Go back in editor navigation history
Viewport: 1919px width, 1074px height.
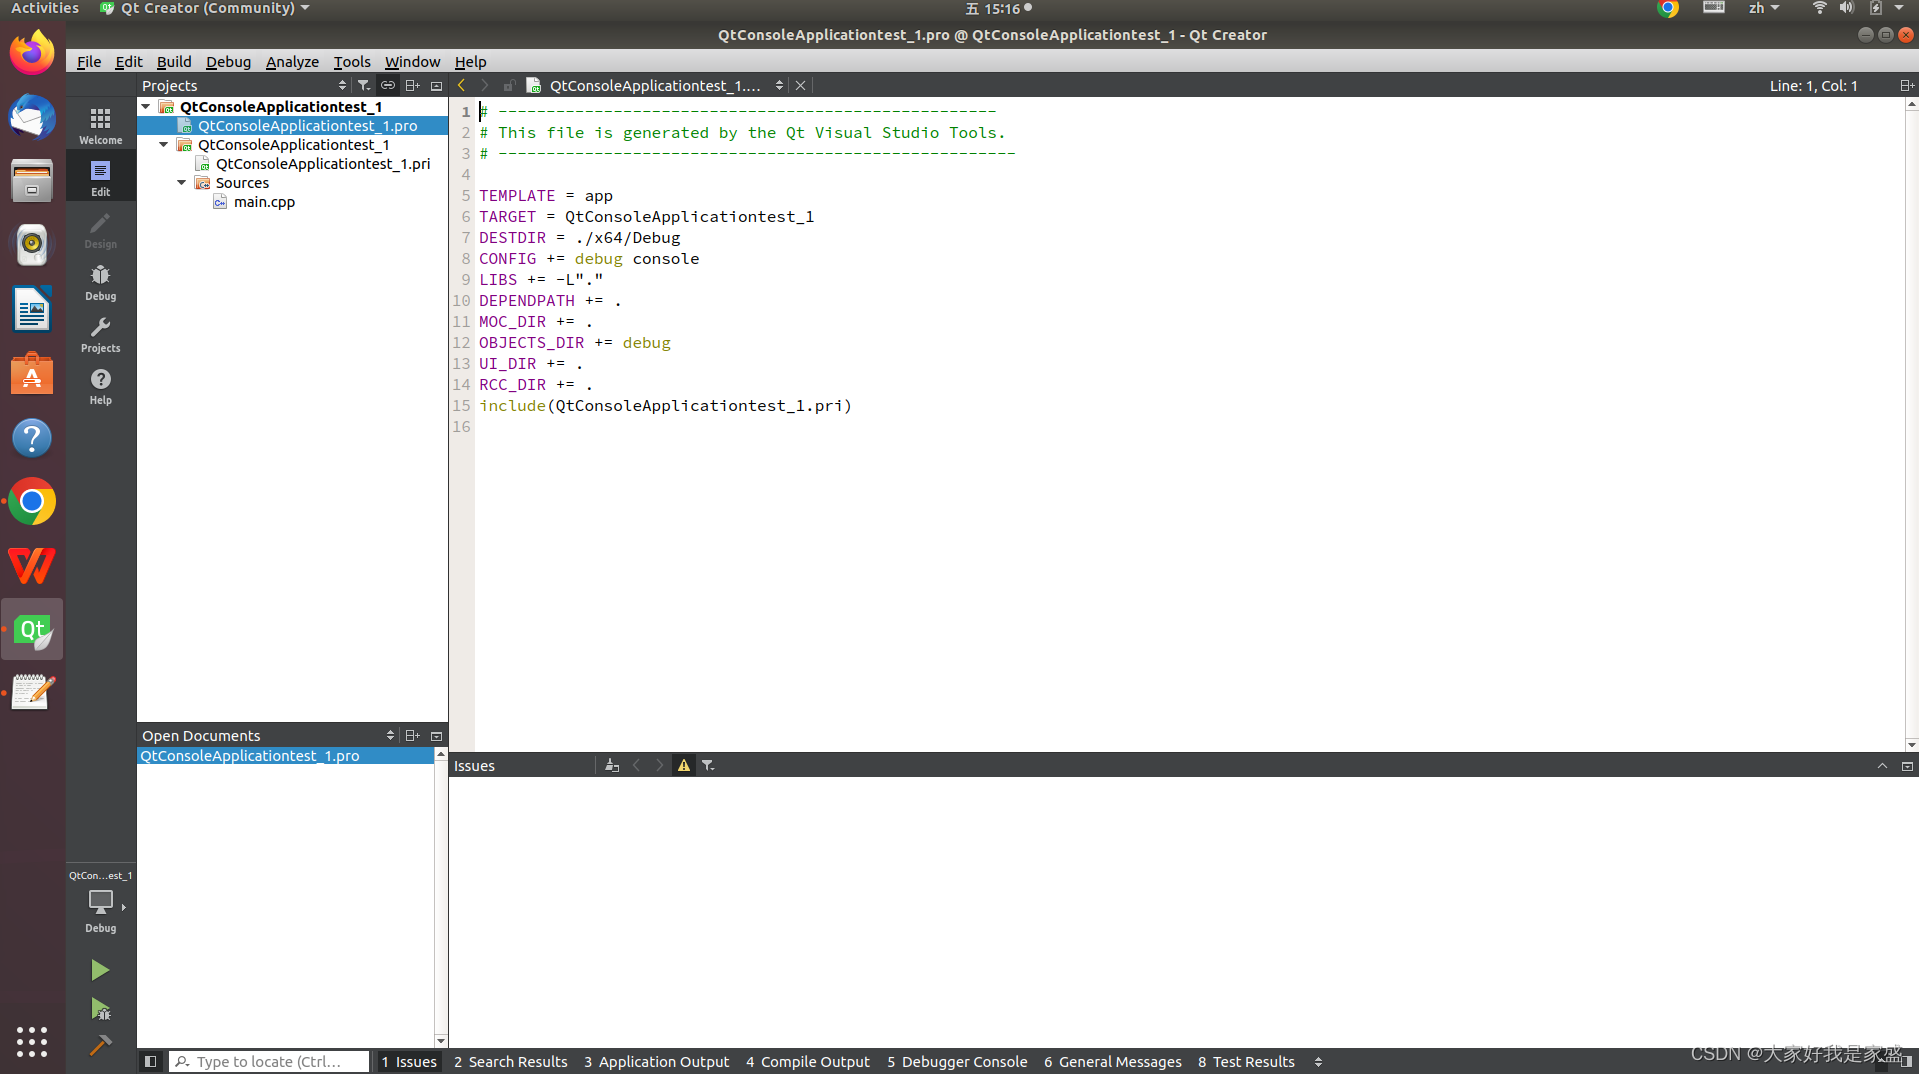[x=461, y=86]
